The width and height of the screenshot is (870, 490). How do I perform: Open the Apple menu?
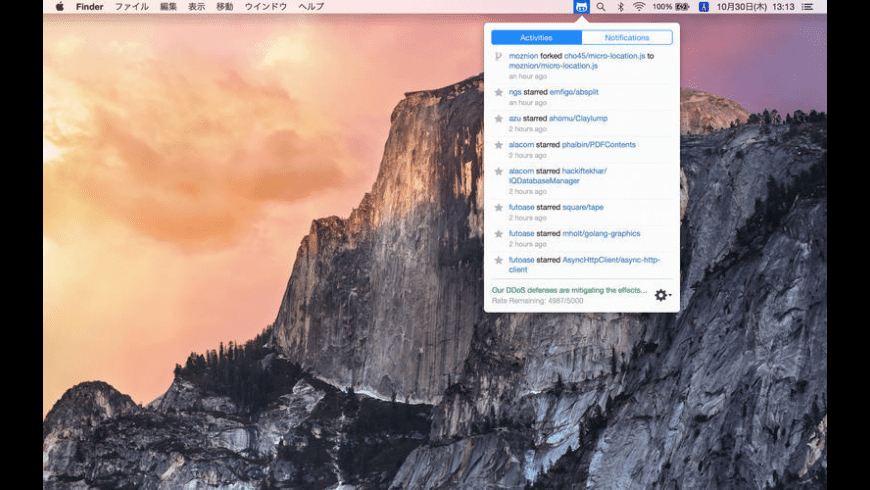60,7
